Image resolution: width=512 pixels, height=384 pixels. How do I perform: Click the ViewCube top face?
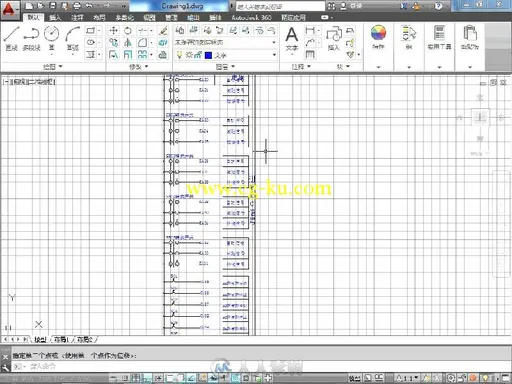(480, 117)
